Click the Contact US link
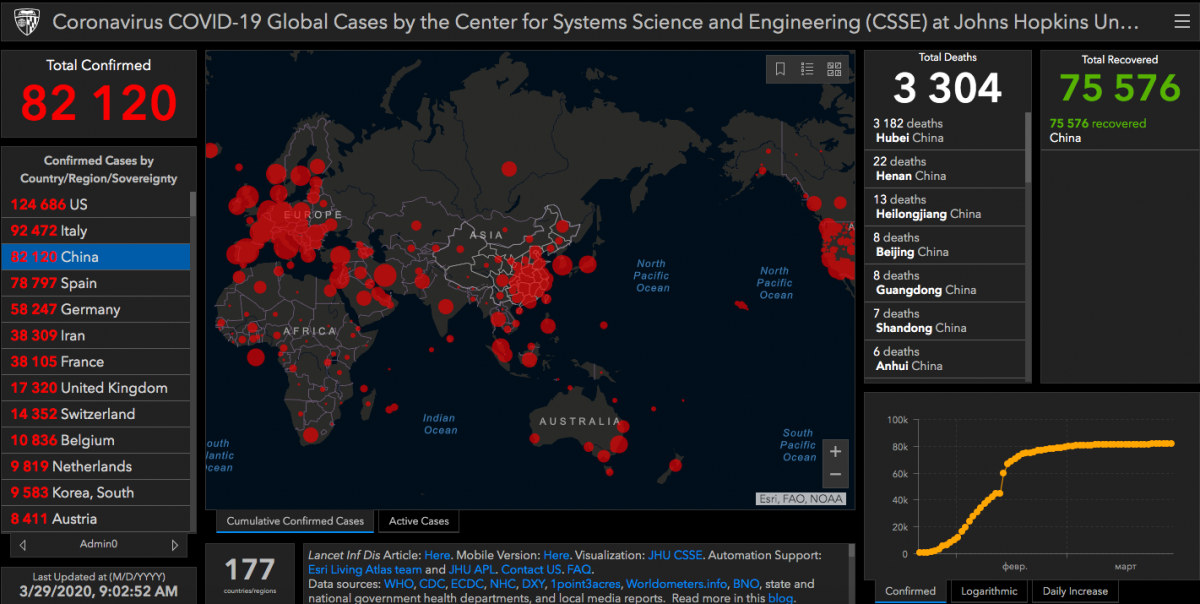The width and height of the screenshot is (1200, 604). coord(531,570)
